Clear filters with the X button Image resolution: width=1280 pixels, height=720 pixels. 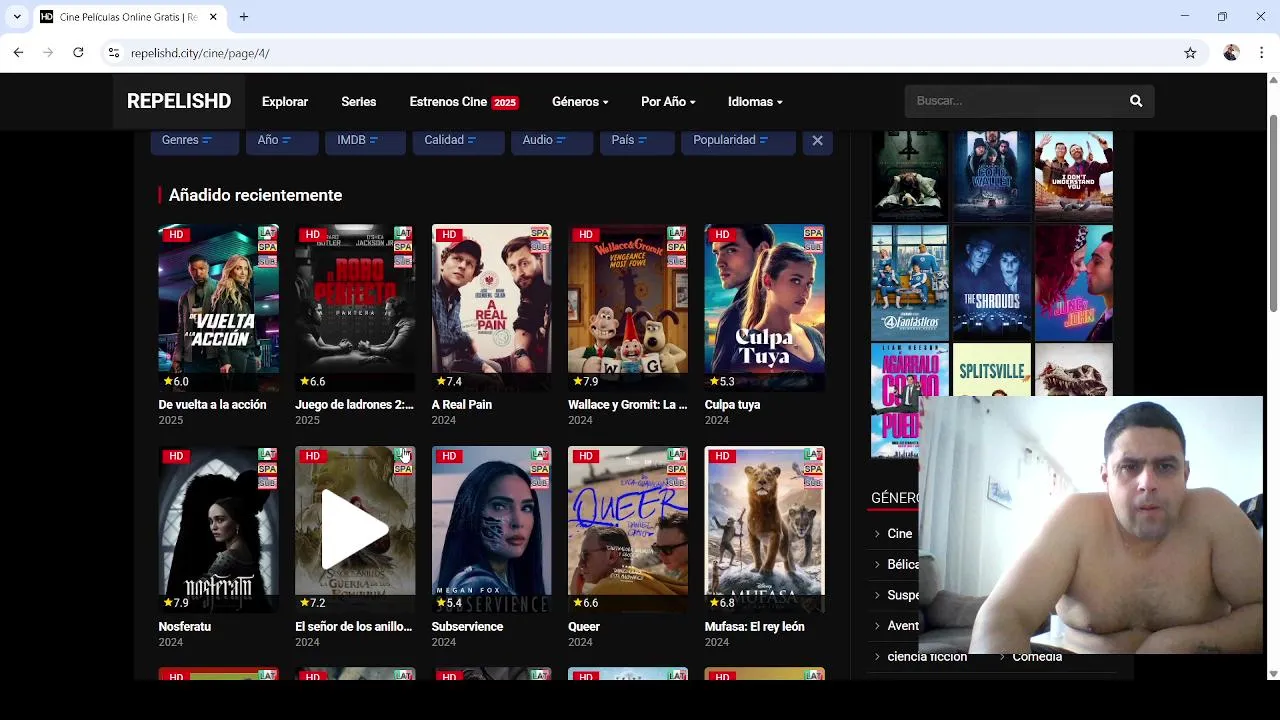817,140
